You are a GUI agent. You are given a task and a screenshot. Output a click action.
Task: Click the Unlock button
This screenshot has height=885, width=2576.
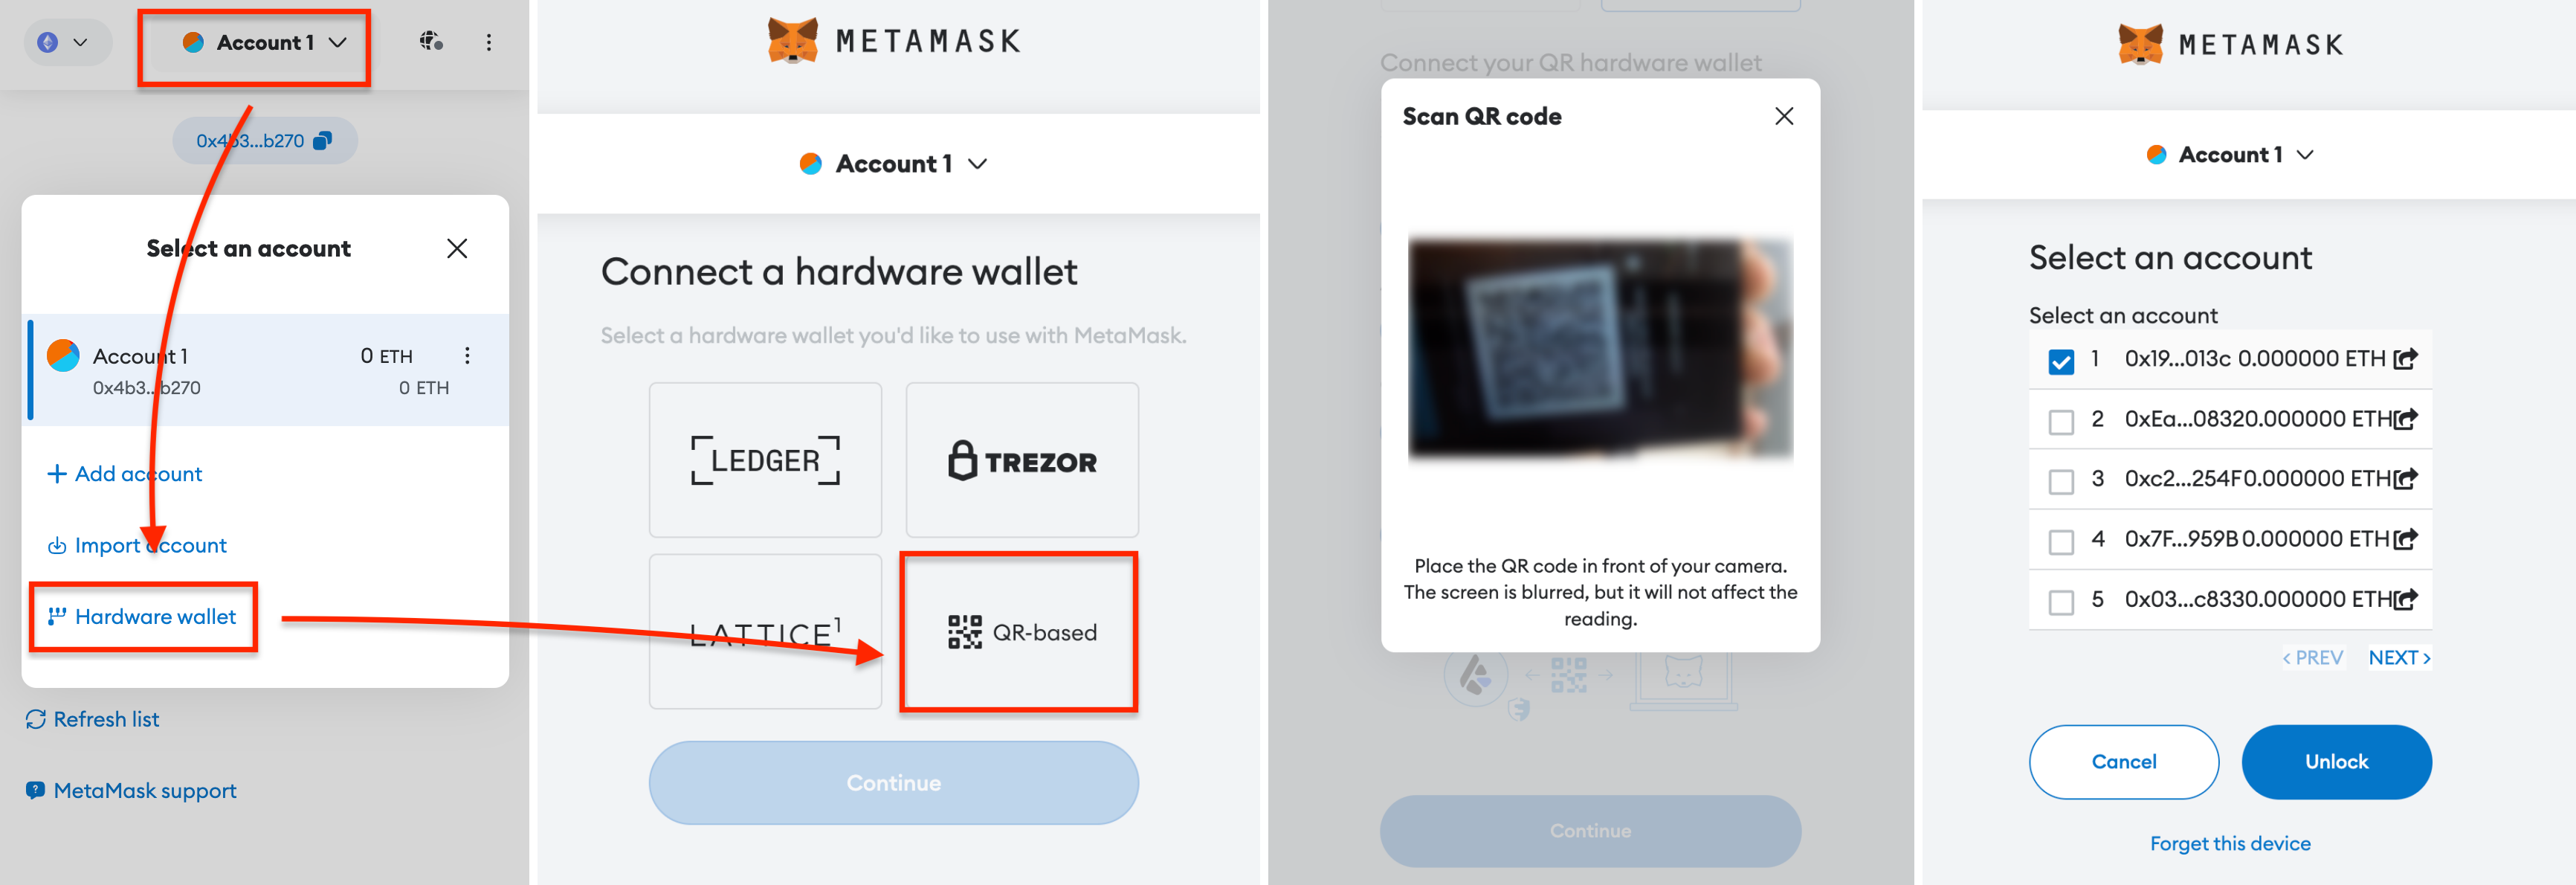(2336, 762)
